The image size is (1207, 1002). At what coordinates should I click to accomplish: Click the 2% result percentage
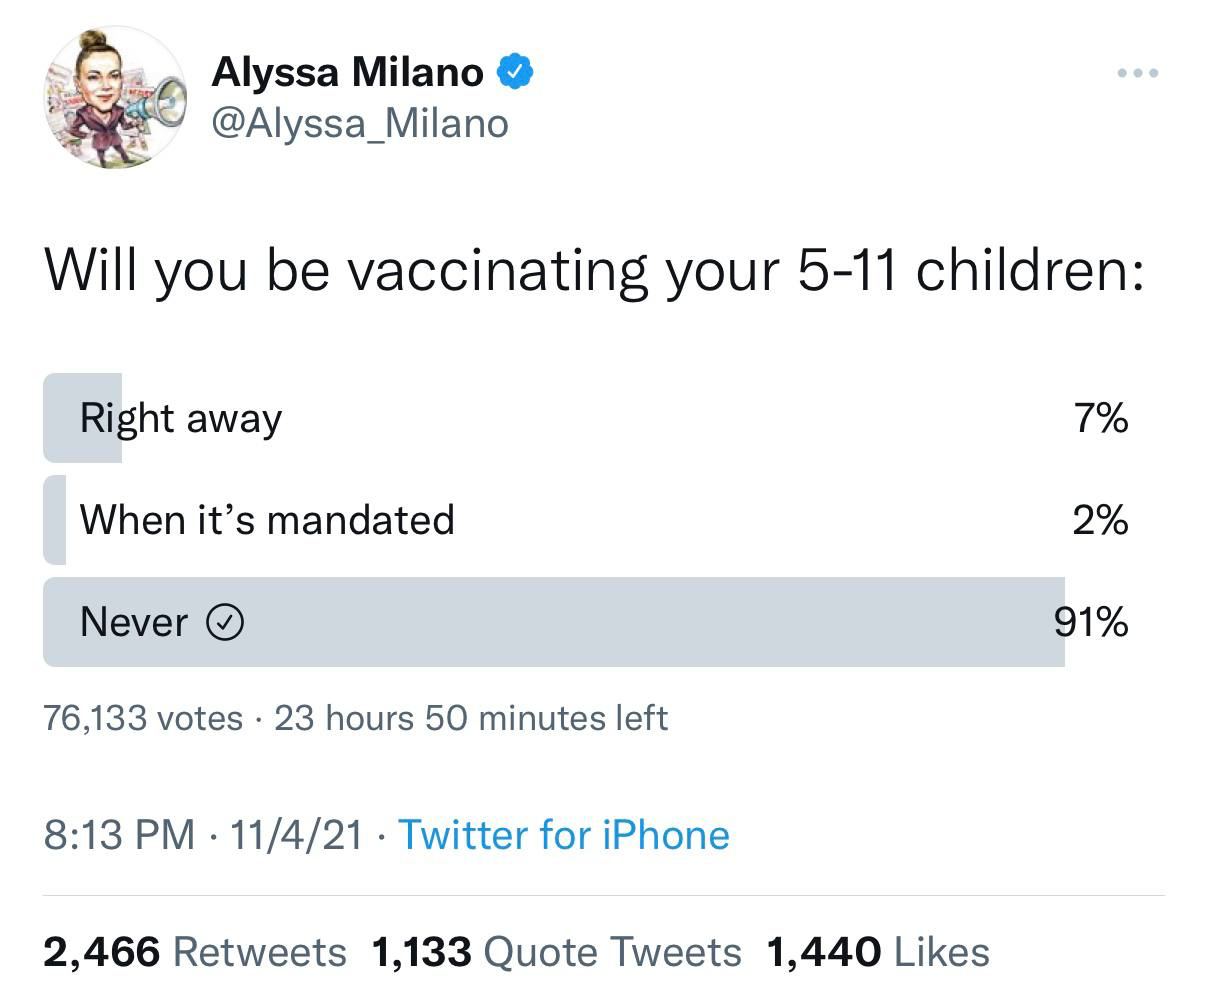1101,520
